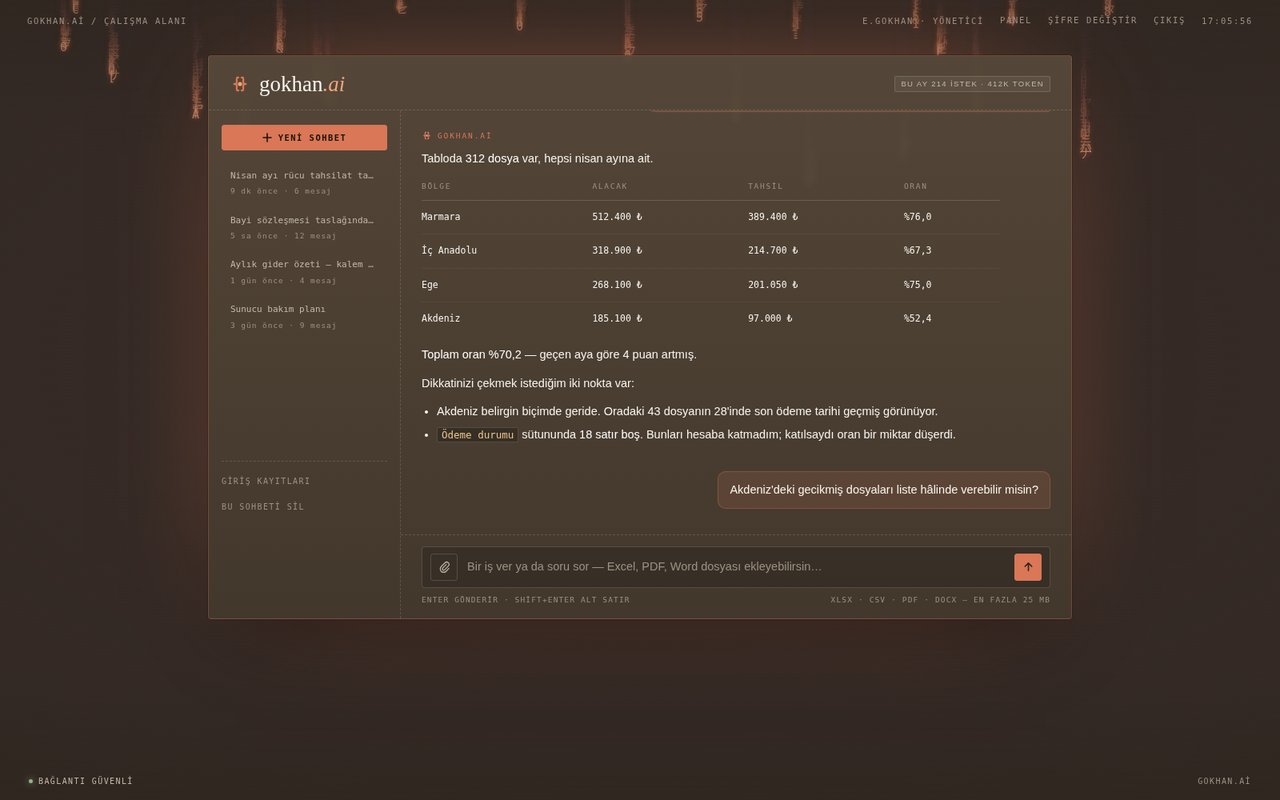The width and height of the screenshot is (1280, 800).
Task: Open the Sunucu bakım planı conversation
Action: pyautogui.click(x=304, y=317)
